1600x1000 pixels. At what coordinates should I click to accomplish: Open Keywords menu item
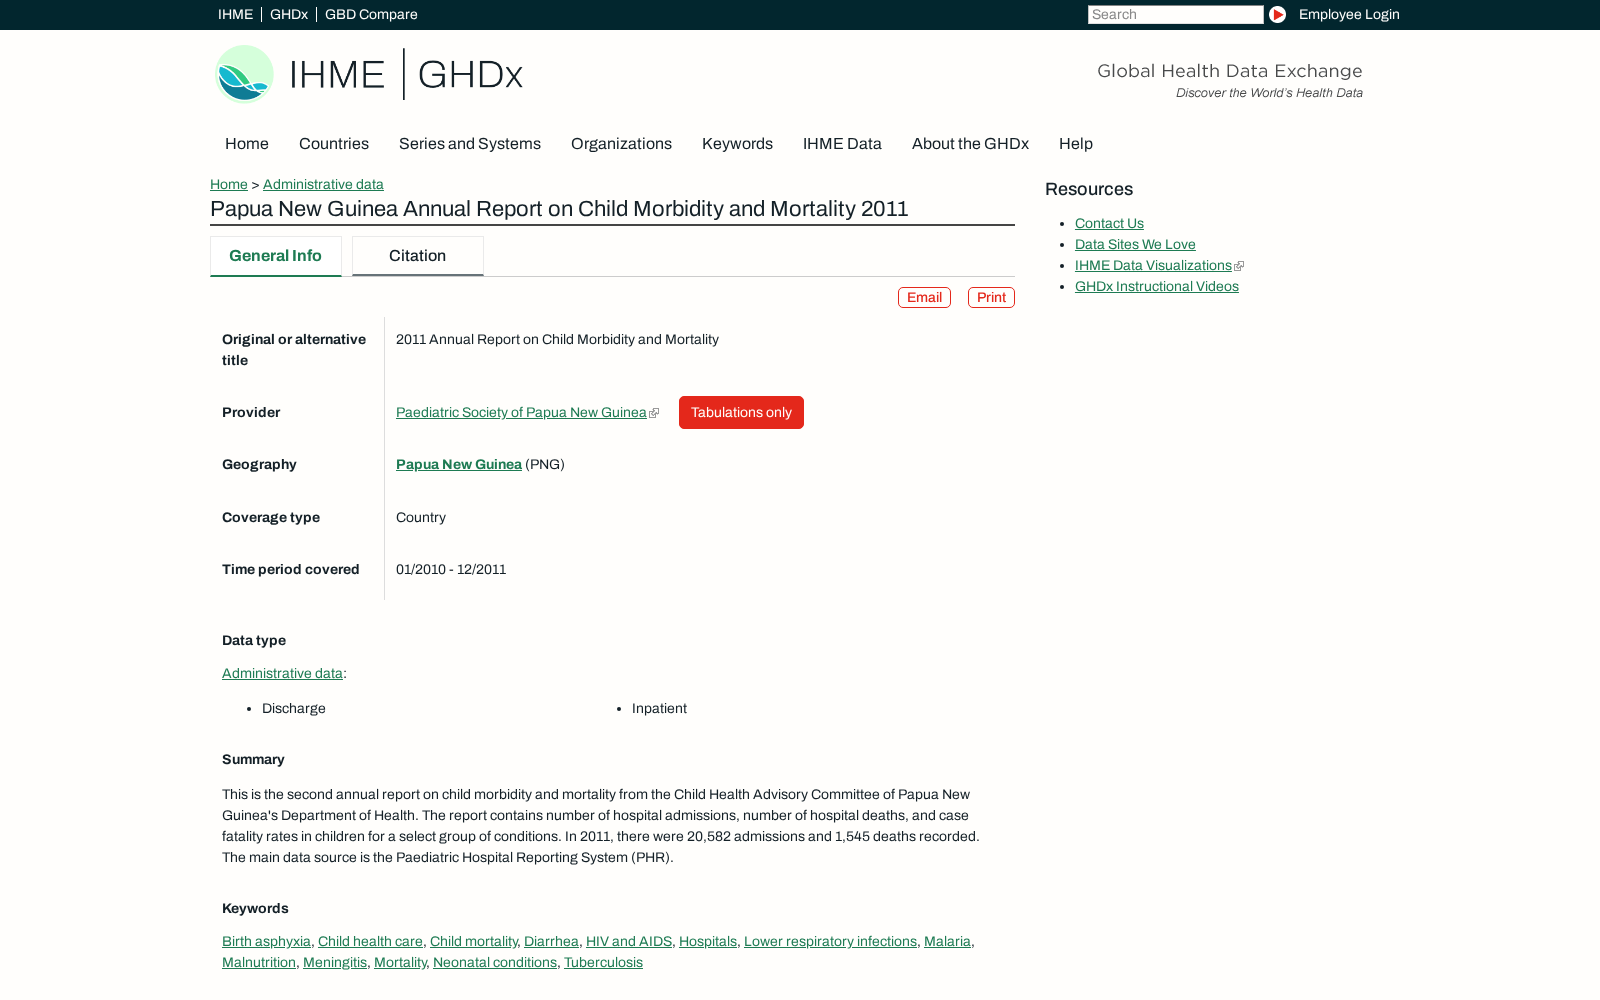(x=737, y=144)
